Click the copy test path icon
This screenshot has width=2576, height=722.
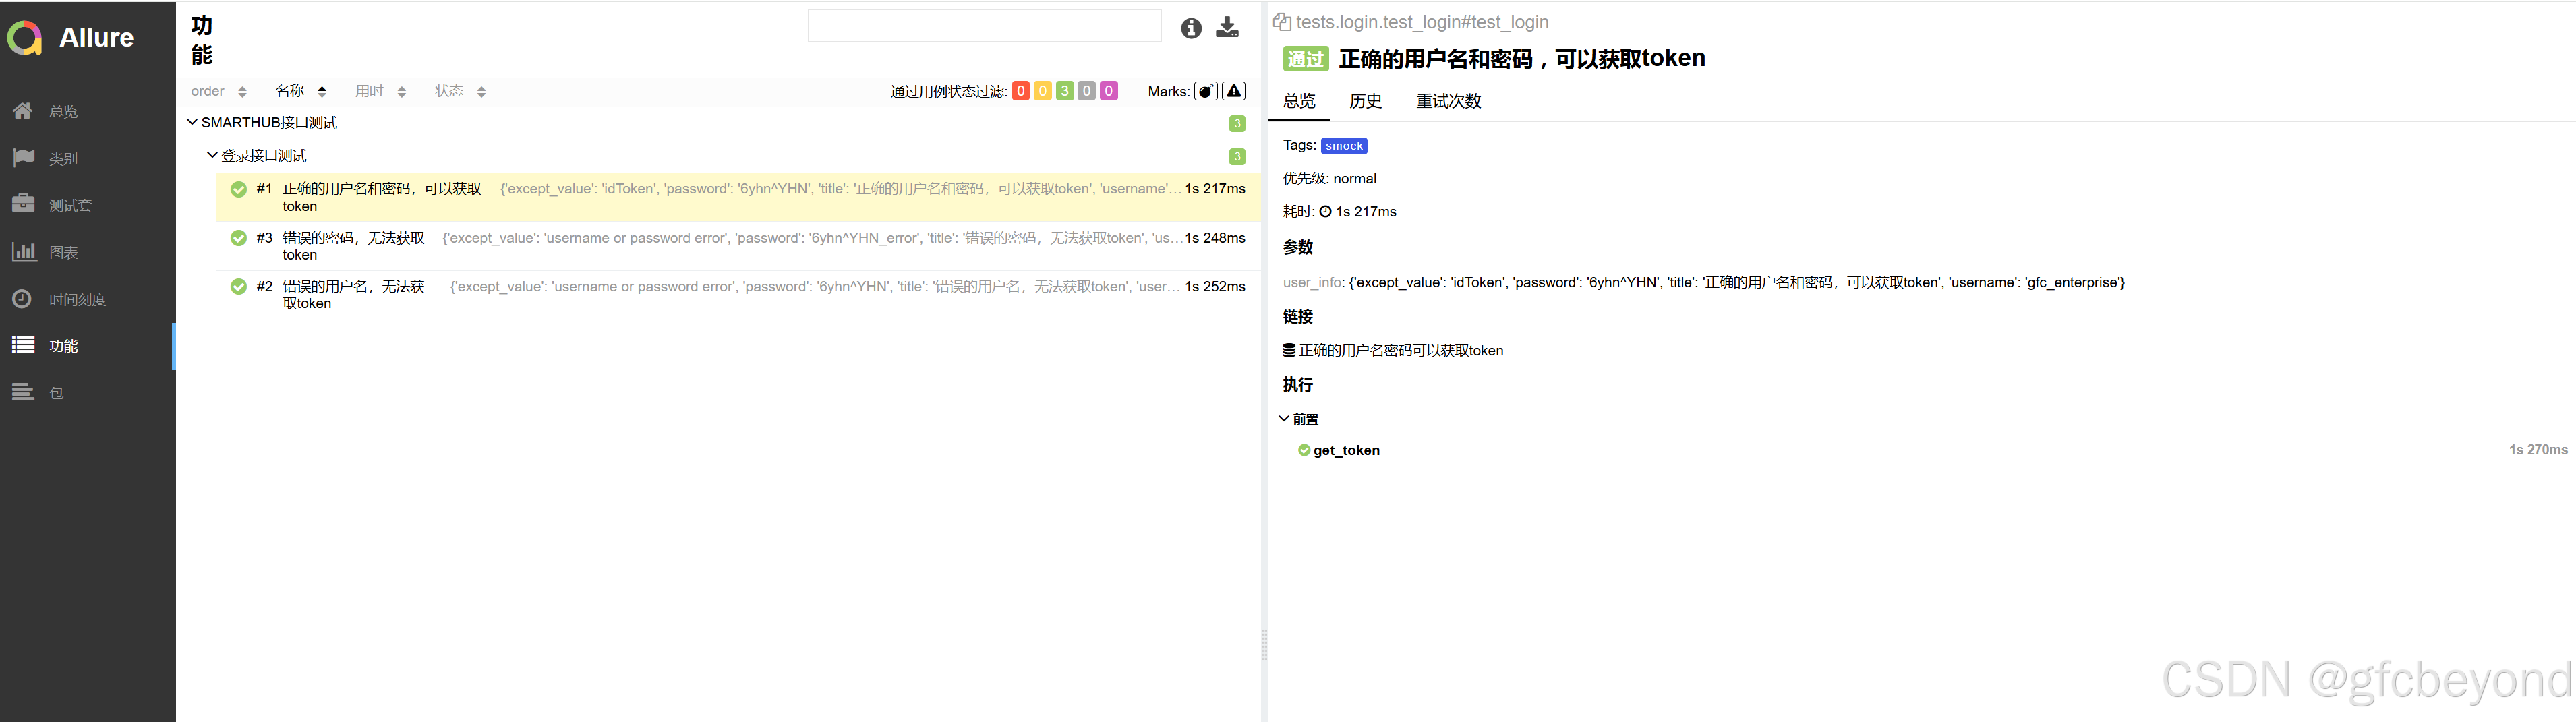pyautogui.click(x=1281, y=22)
